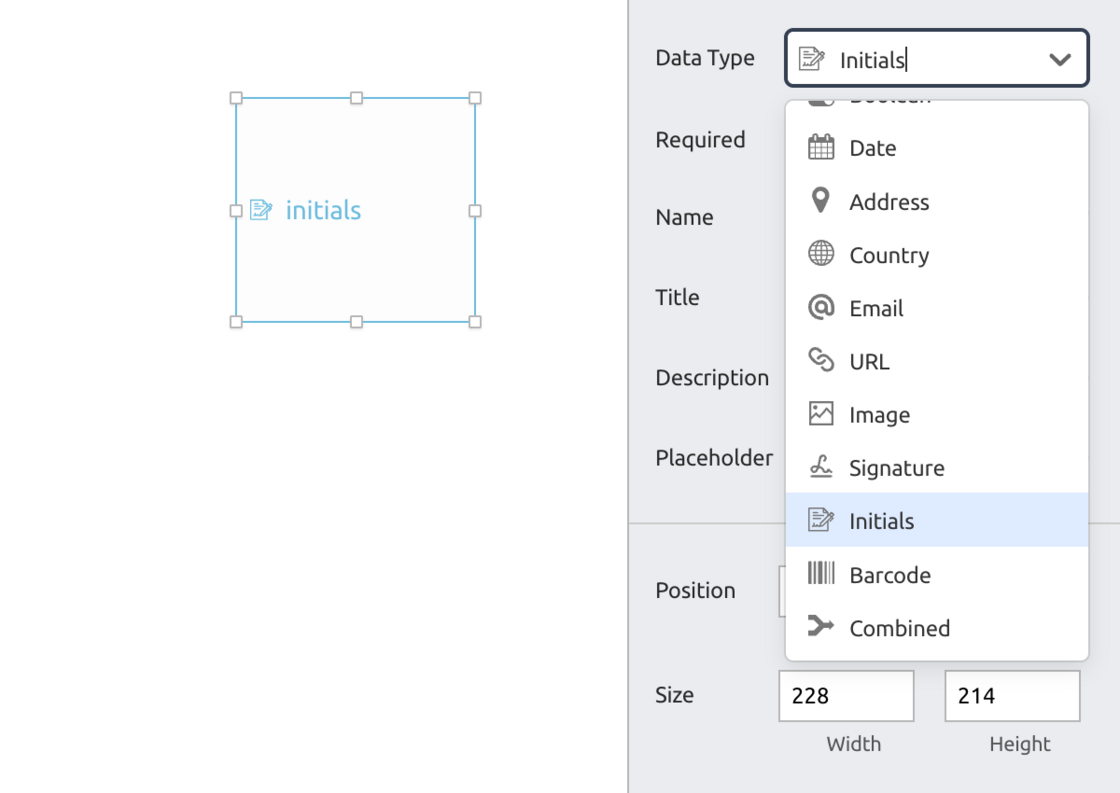Click into the Width size field
This screenshot has width=1120, height=793.
pos(846,696)
